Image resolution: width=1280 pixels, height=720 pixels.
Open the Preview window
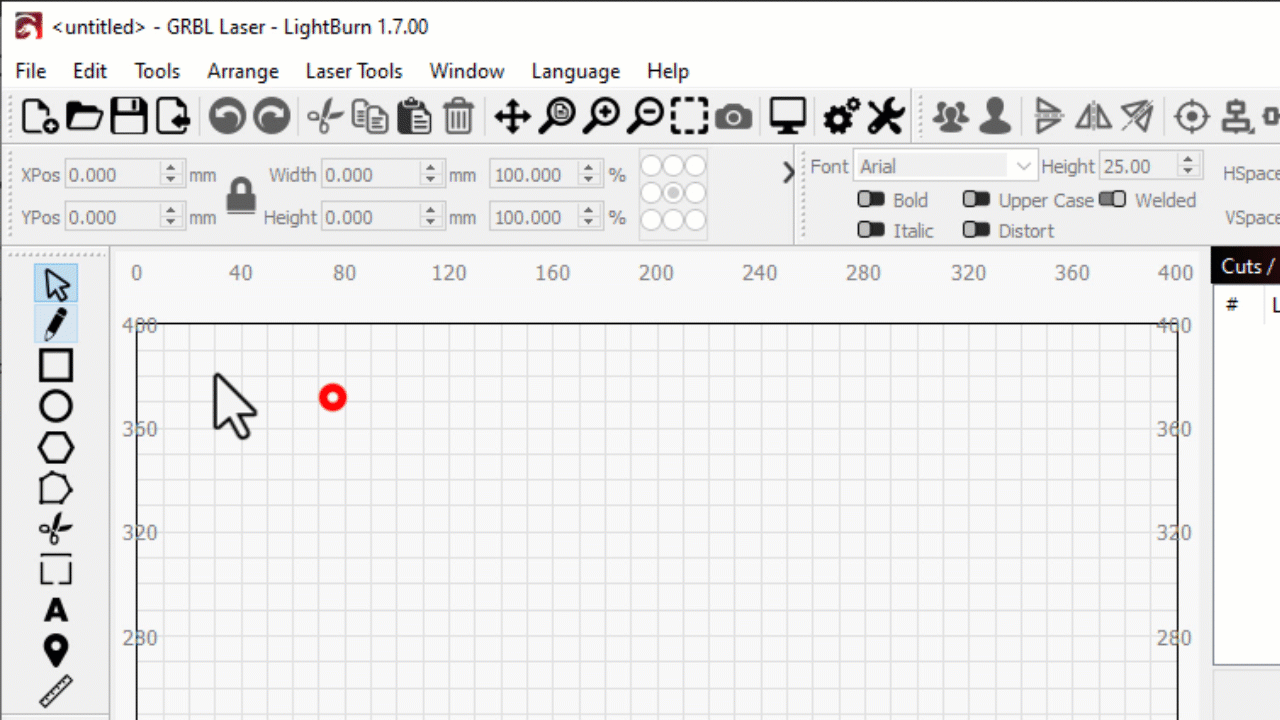787,117
